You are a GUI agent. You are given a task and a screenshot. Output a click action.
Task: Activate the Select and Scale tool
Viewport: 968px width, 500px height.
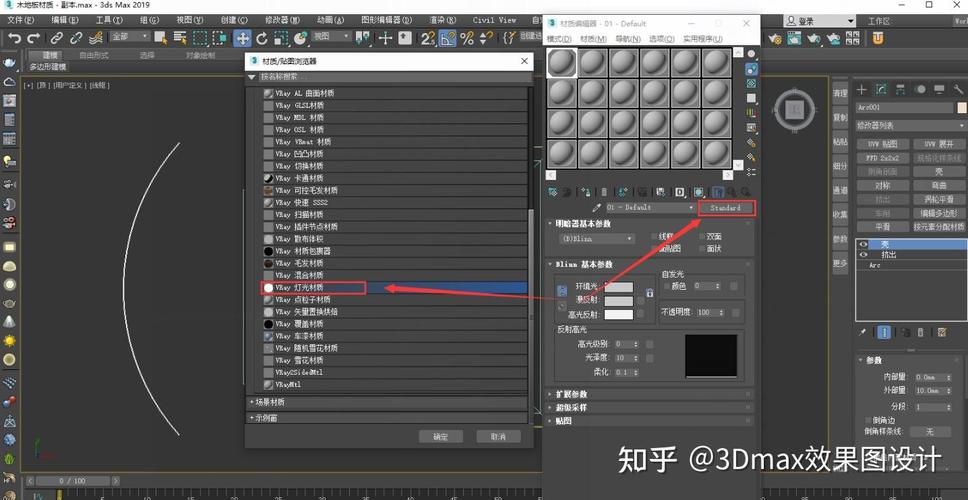[x=281, y=38]
